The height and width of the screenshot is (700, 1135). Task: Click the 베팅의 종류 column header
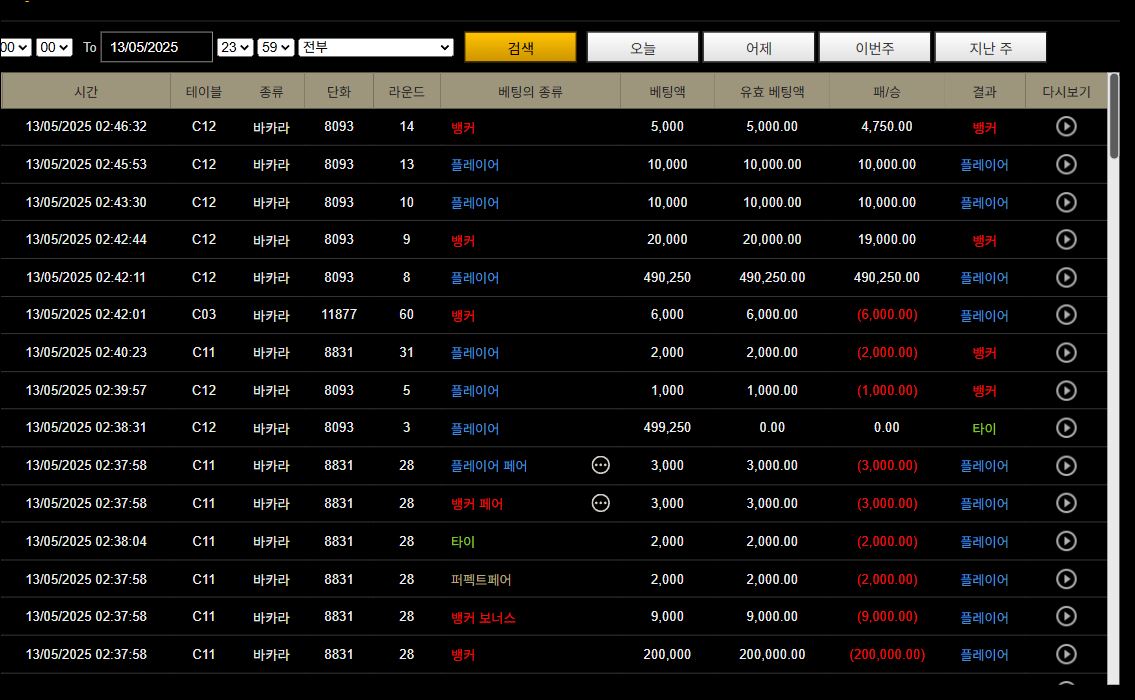pos(531,92)
